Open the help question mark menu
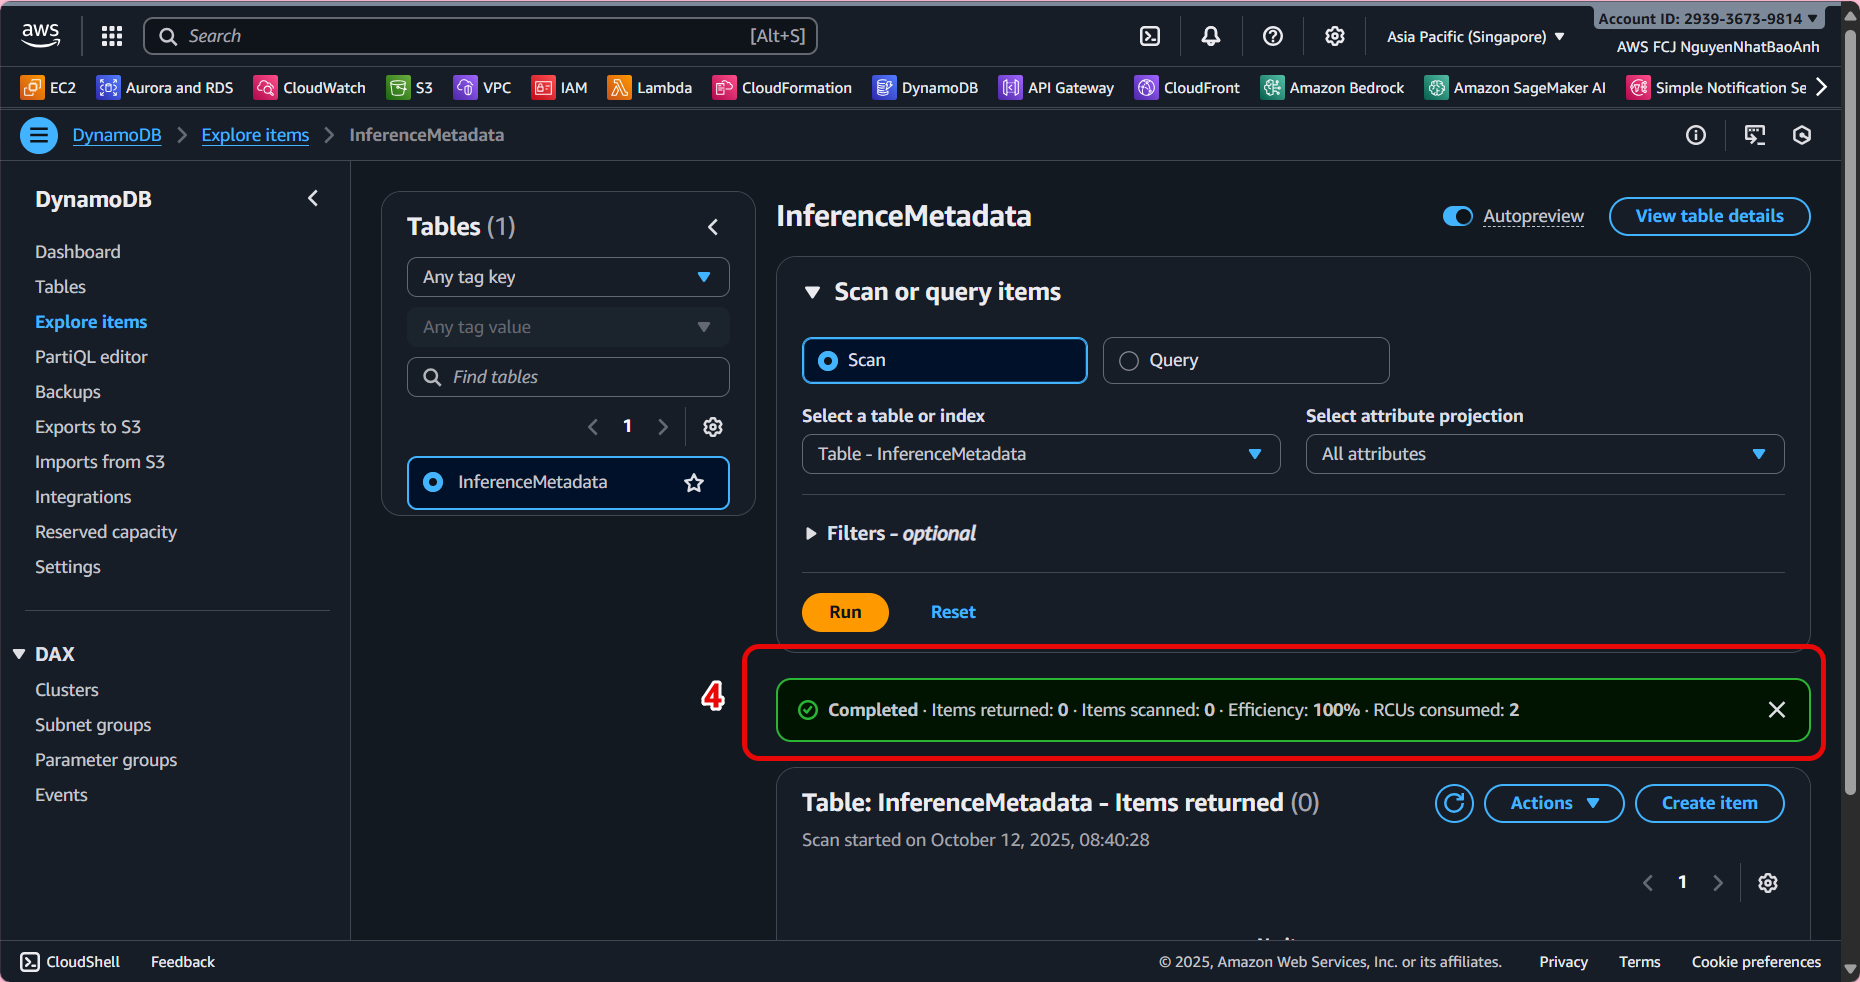This screenshot has width=1860, height=982. [1273, 36]
